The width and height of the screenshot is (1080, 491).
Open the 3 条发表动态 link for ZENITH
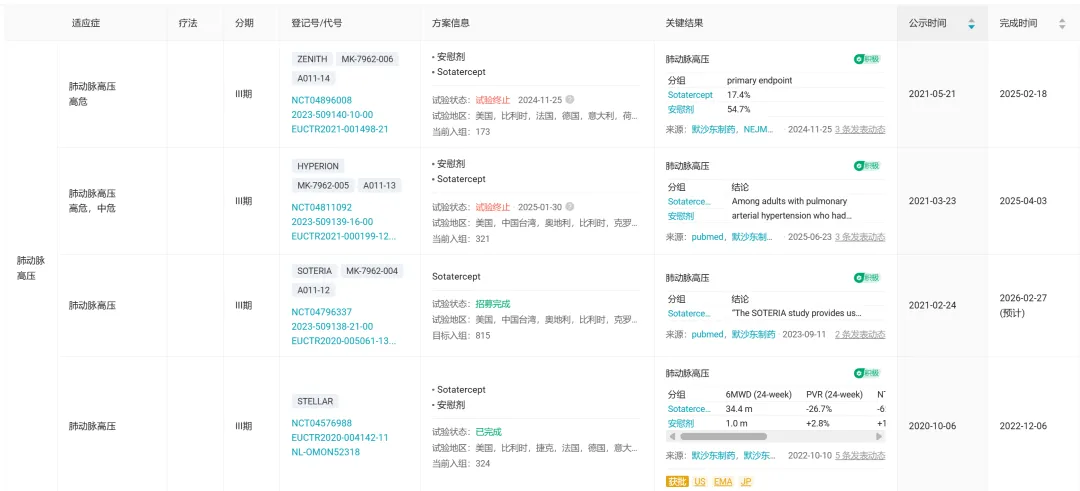[x=860, y=130]
